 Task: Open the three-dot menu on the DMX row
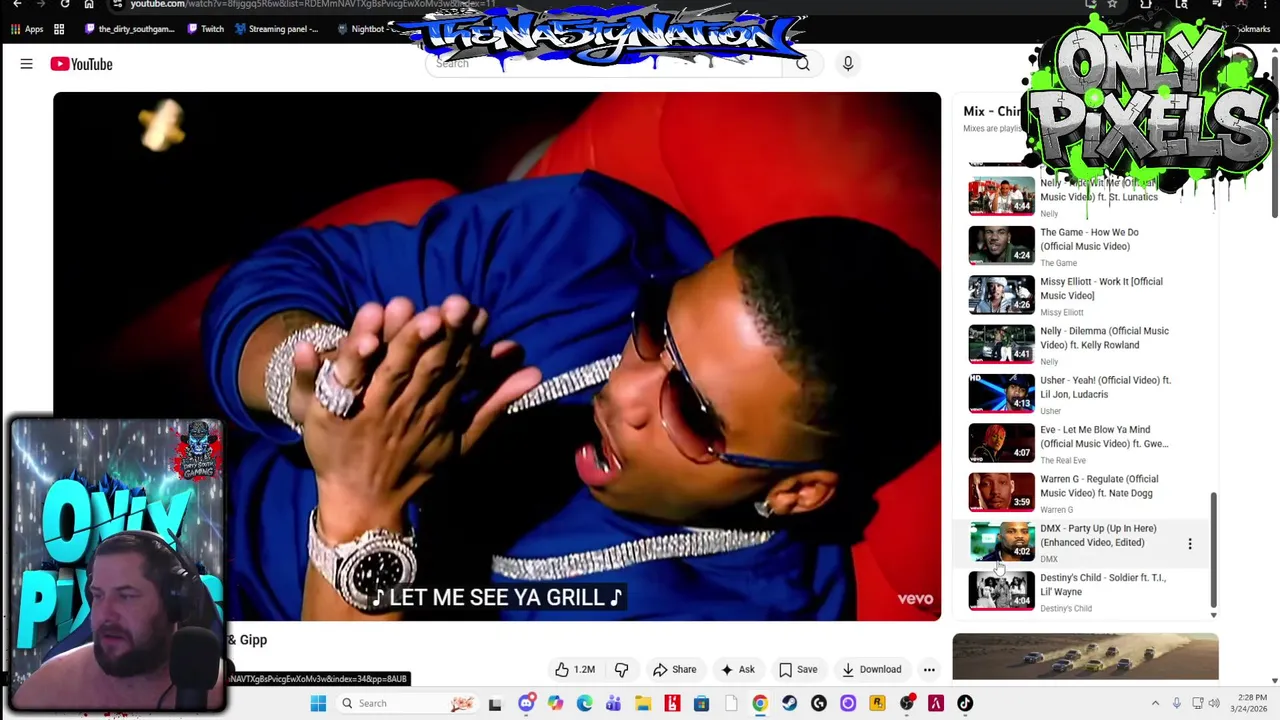(1189, 544)
